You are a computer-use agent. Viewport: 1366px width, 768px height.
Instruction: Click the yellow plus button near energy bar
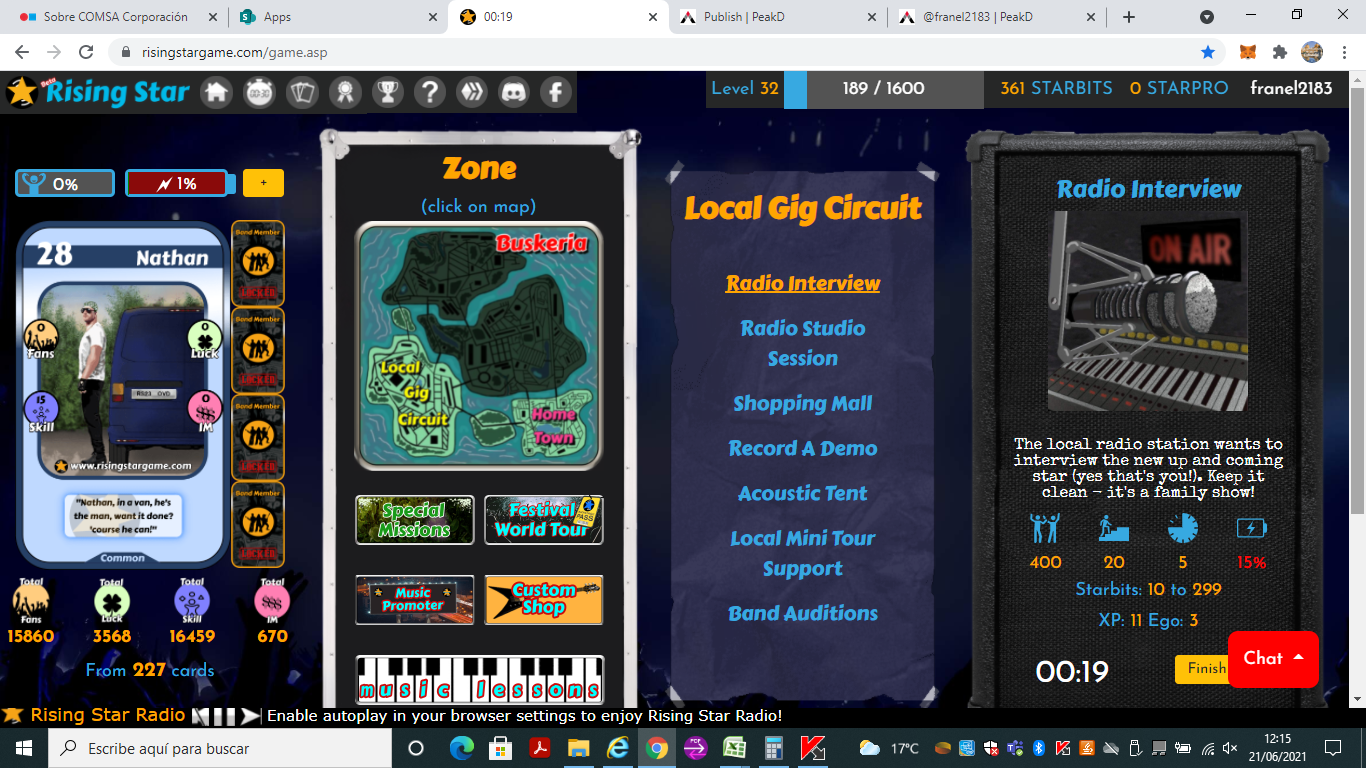263,183
